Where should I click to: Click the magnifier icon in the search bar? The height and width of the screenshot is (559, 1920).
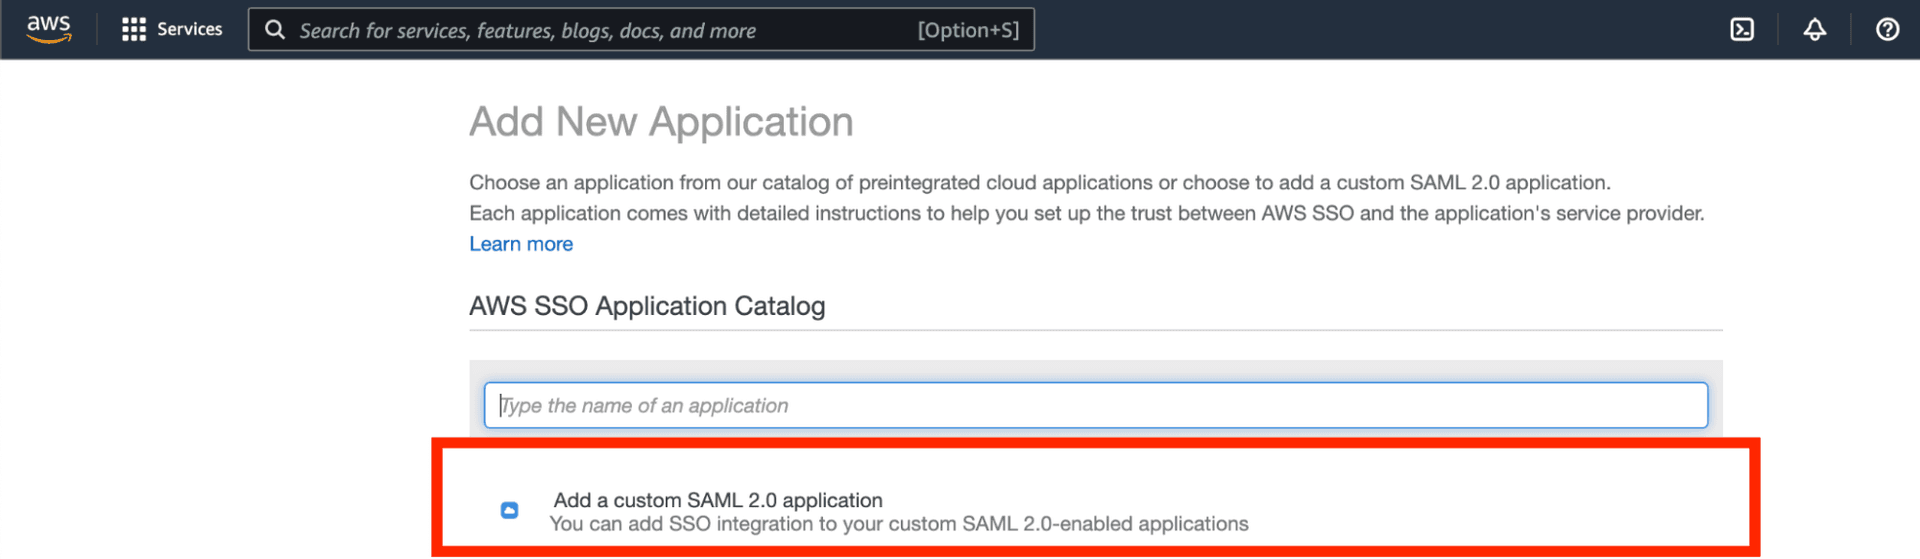(275, 30)
